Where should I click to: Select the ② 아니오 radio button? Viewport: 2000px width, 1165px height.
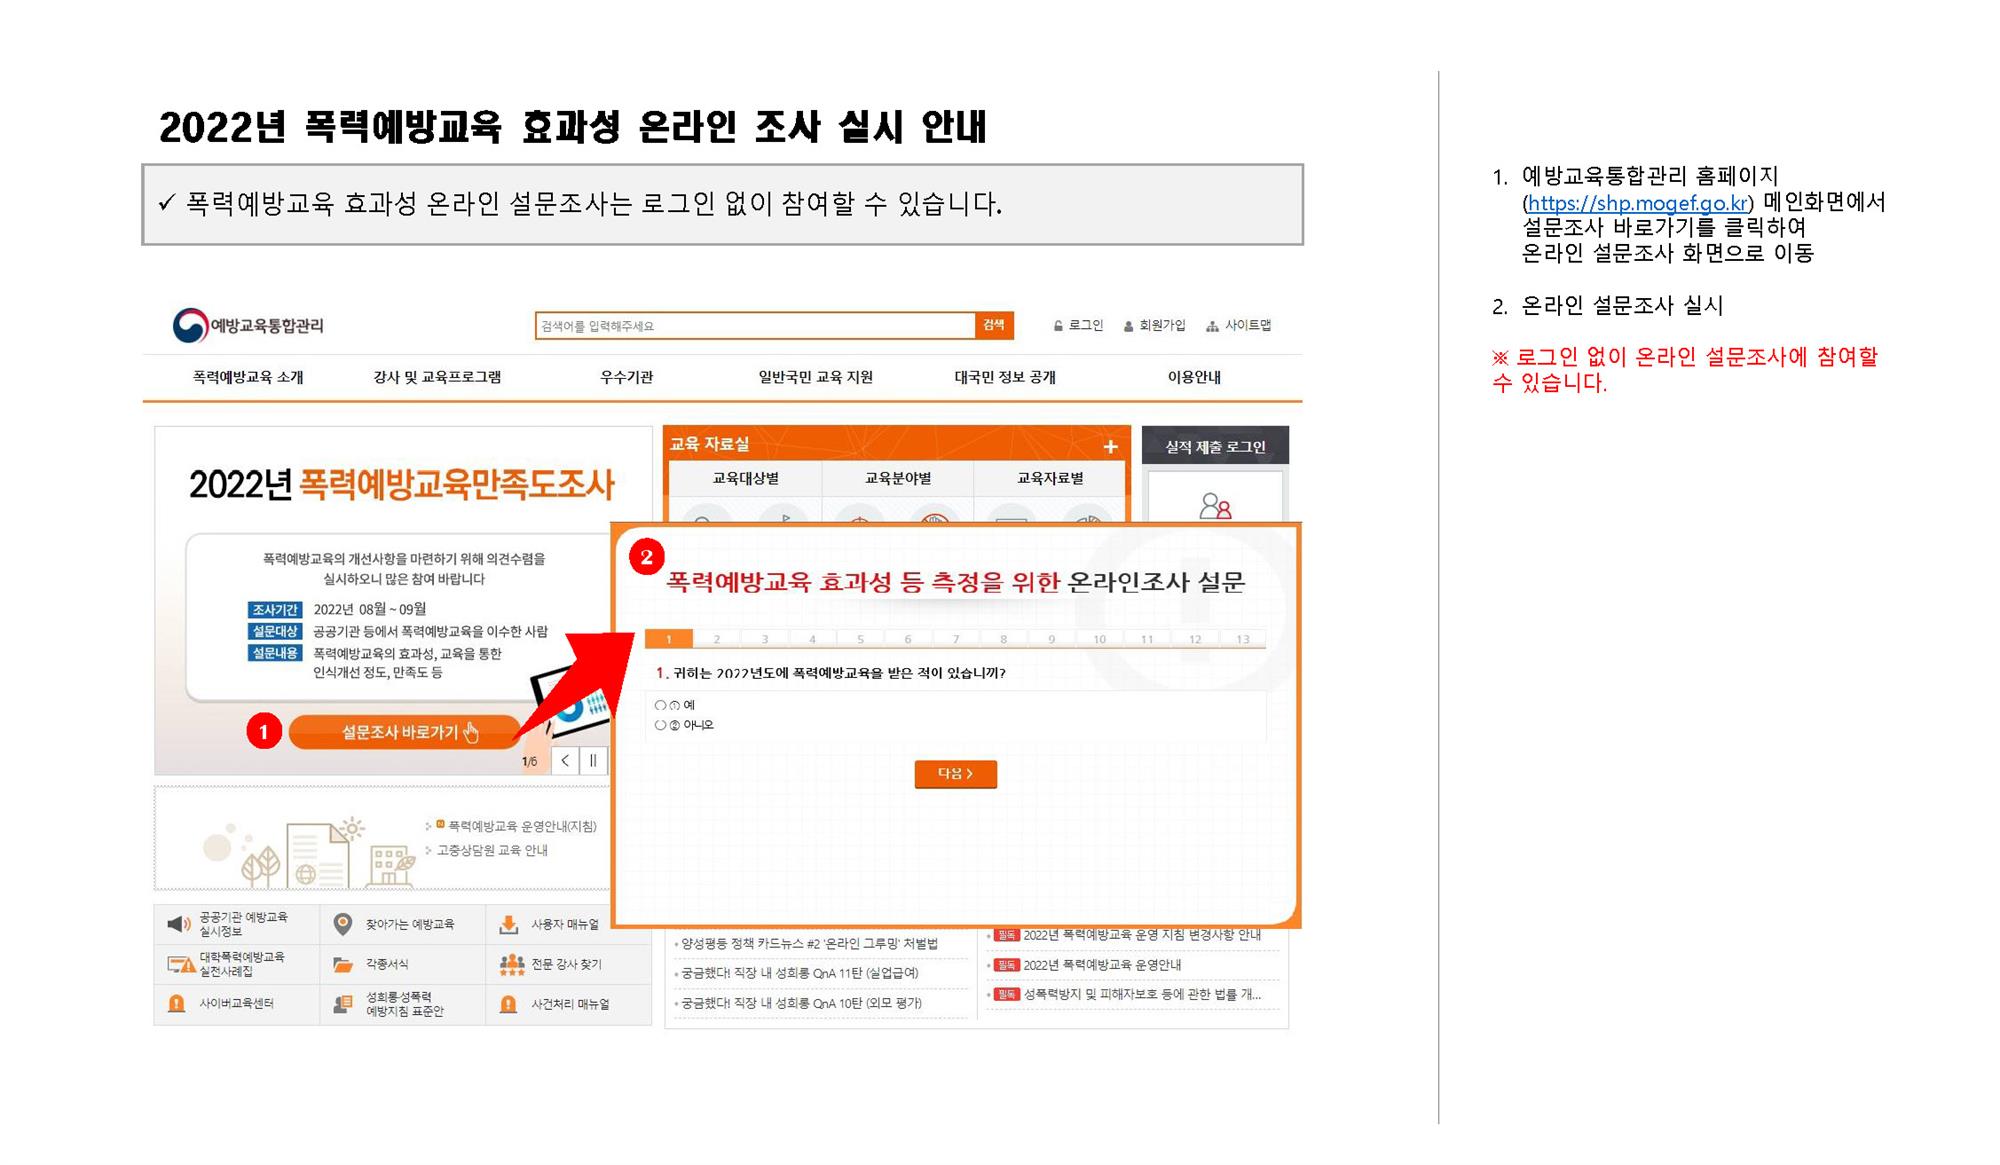click(x=661, y=723)
